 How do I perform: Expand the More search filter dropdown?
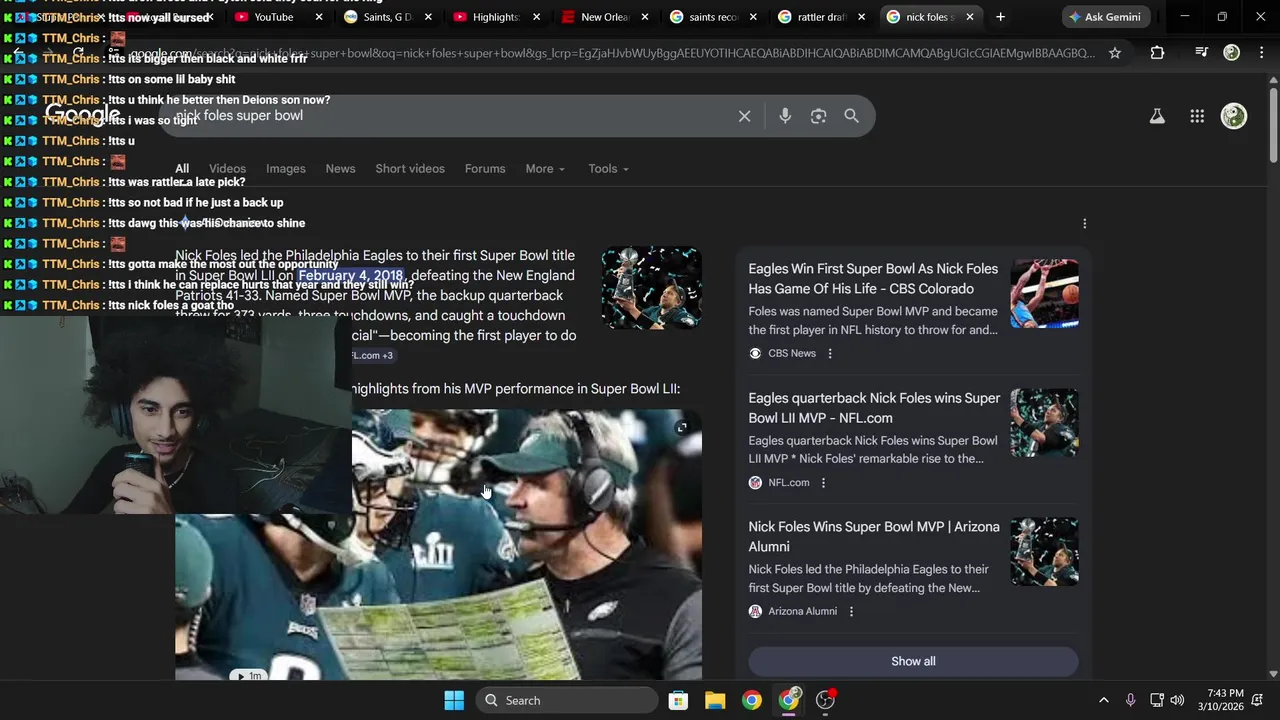(545, 168)
